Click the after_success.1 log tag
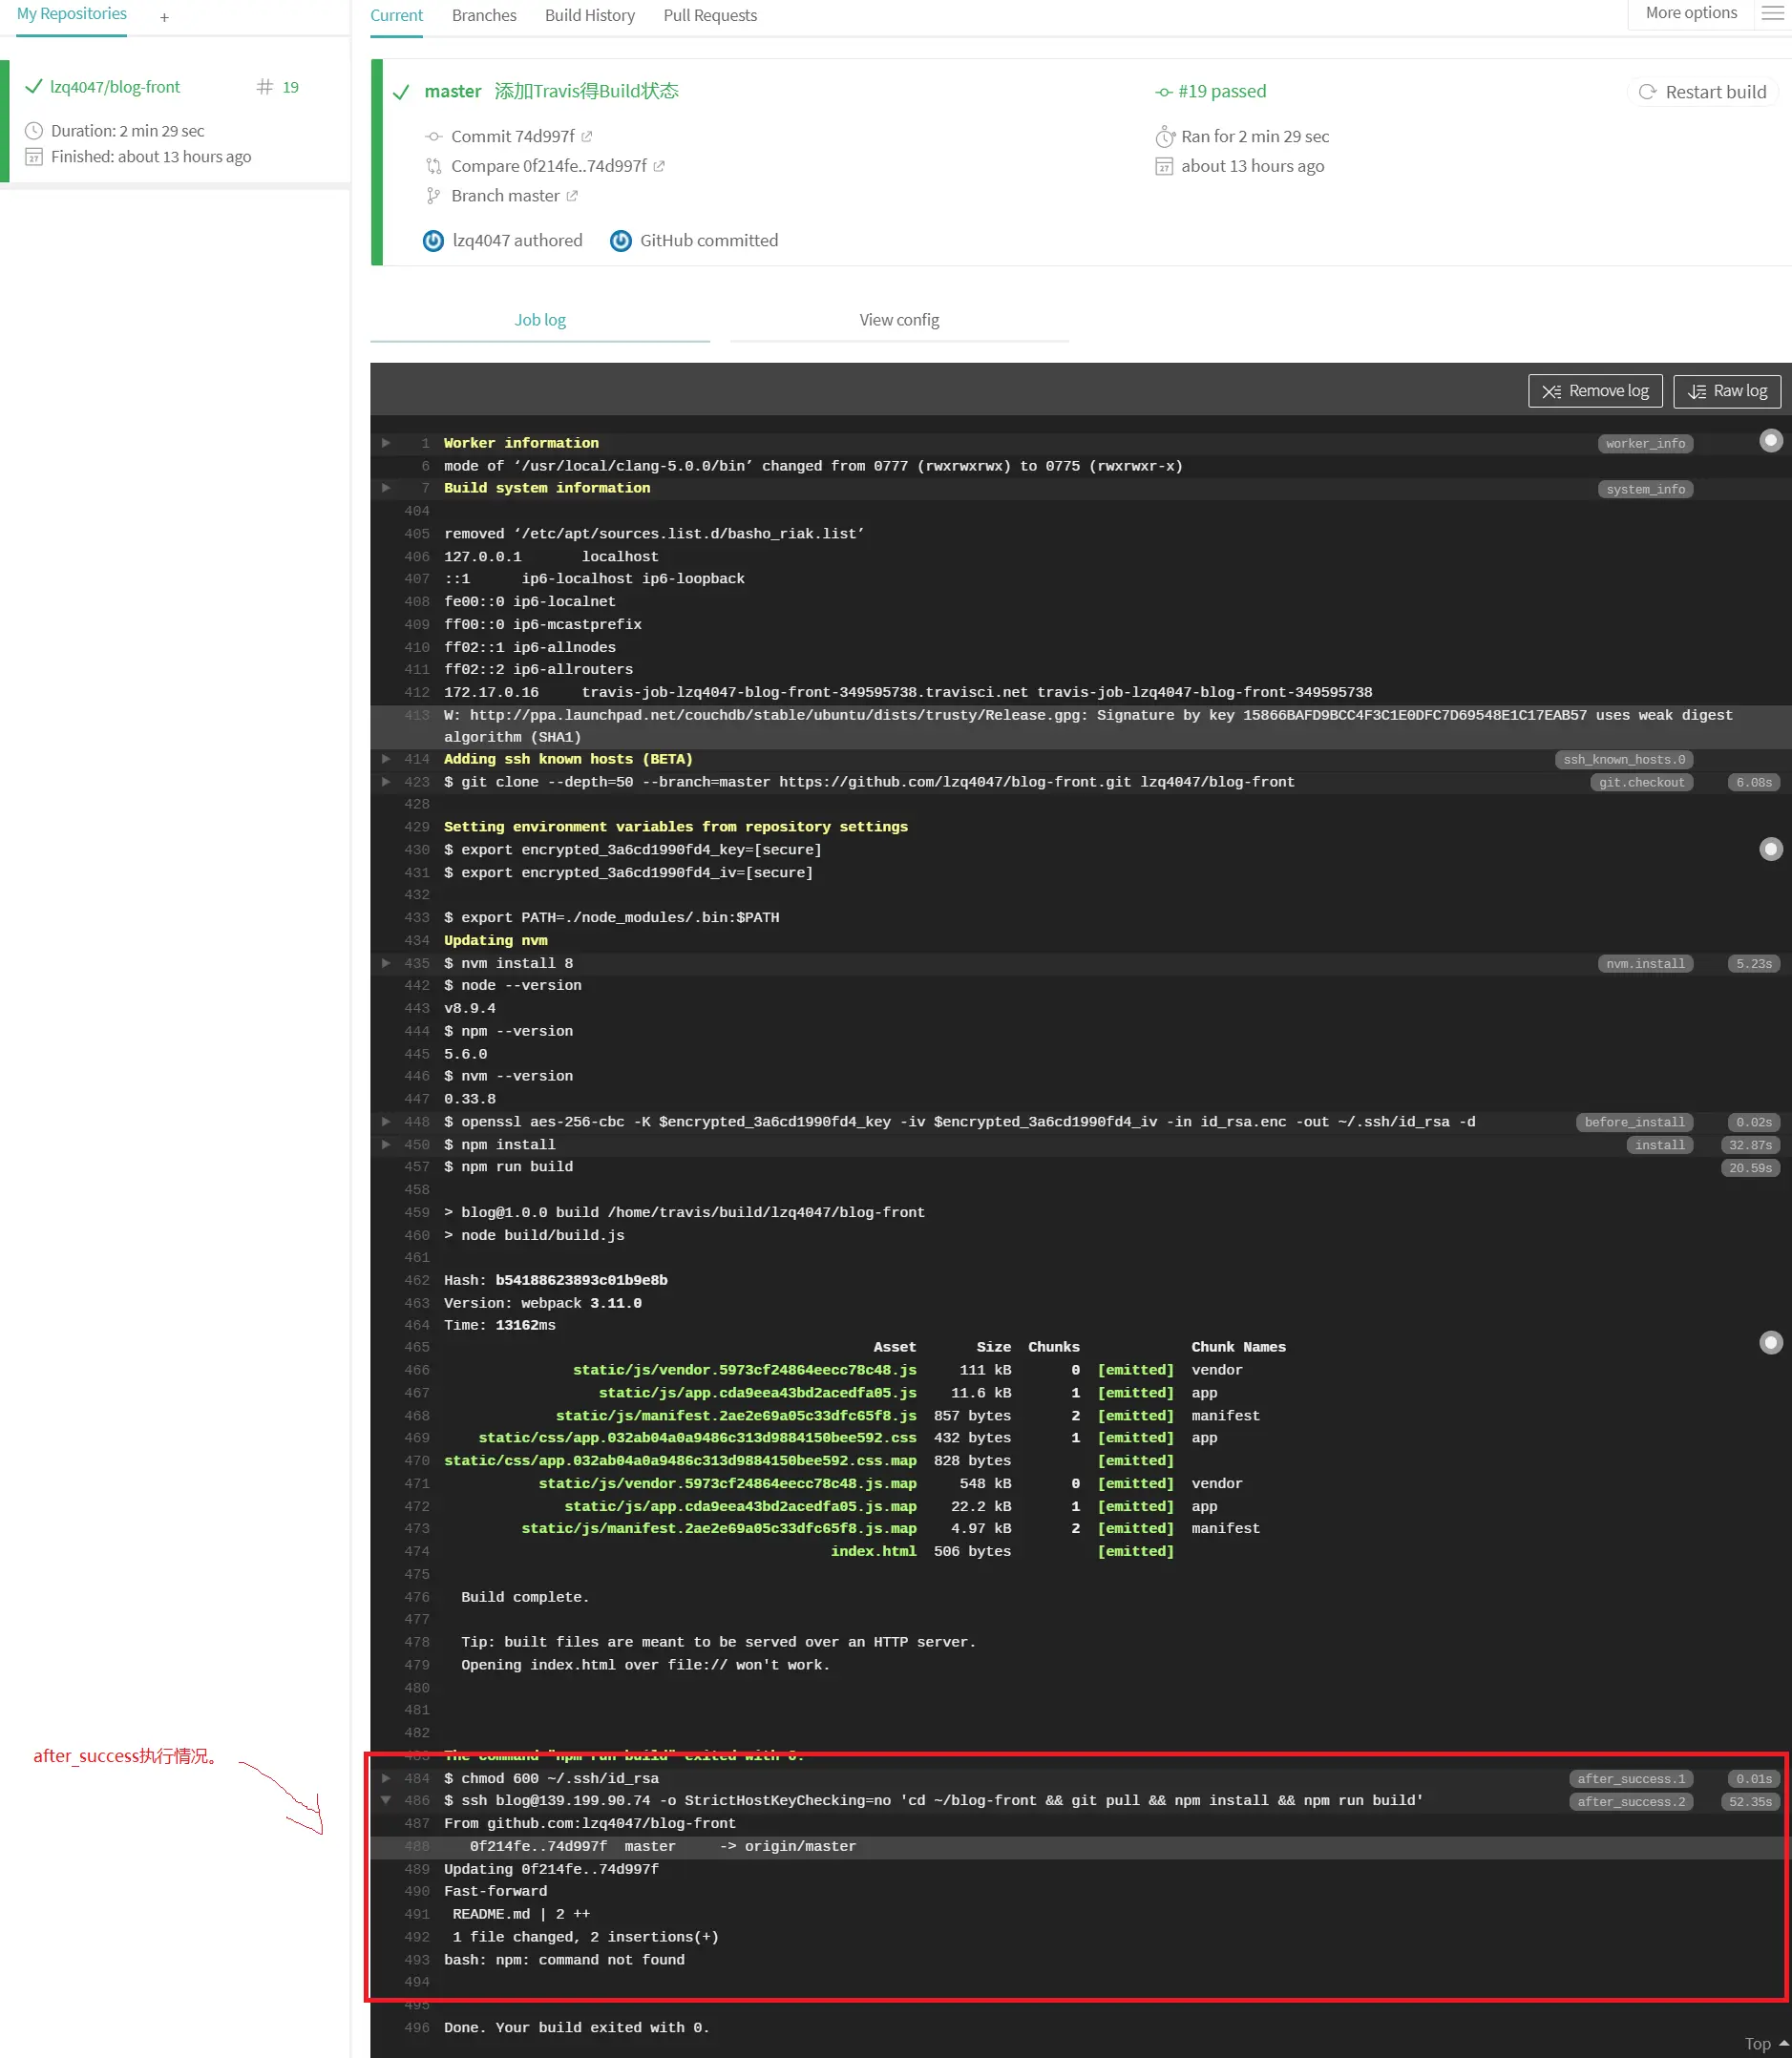 coord(1631,1778)
